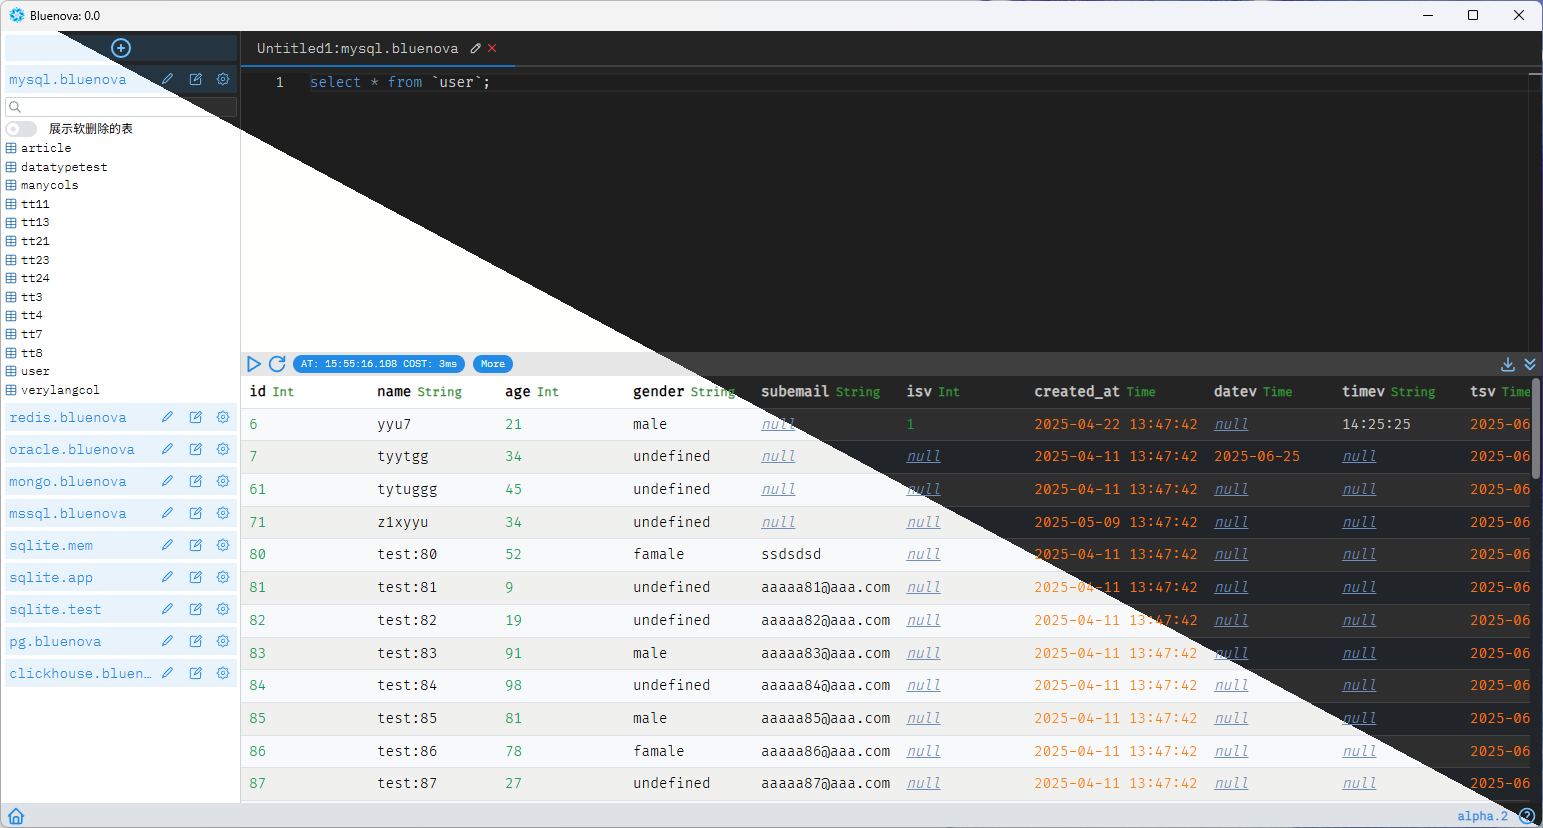This screenshot has width=1543, height=828.
Task: Click the refresh query results icon
Action: (277, 364)
